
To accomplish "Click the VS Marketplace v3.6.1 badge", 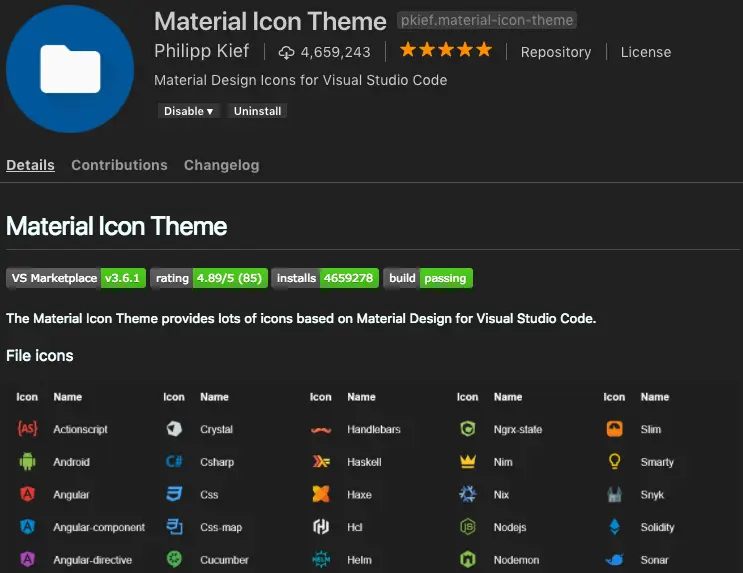I will coord(76,278).
